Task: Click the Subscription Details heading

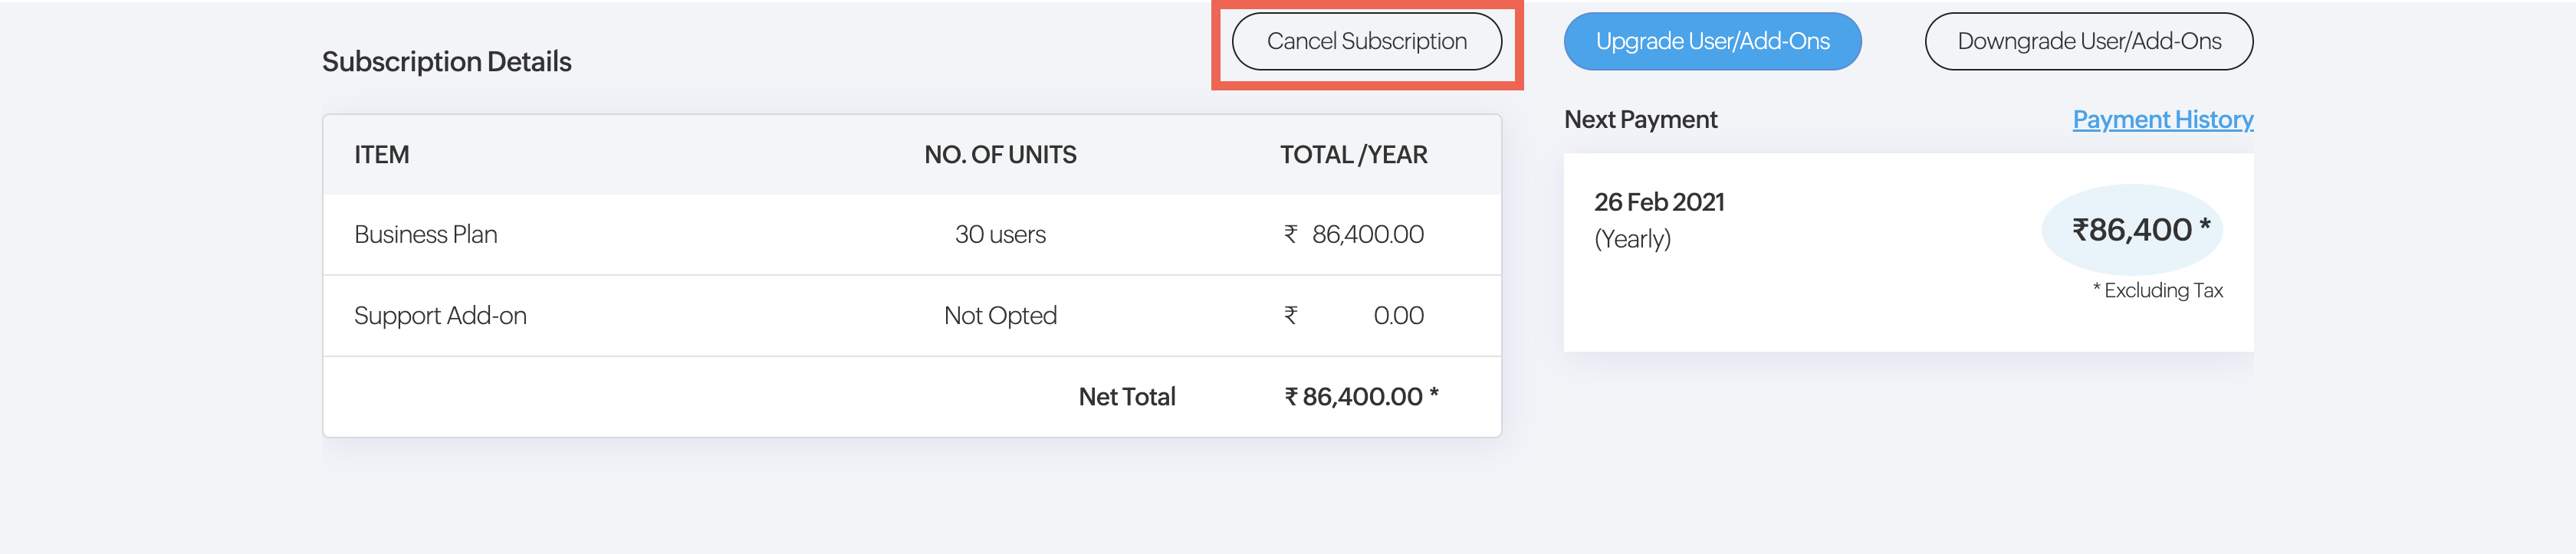Action: [446, 62]
